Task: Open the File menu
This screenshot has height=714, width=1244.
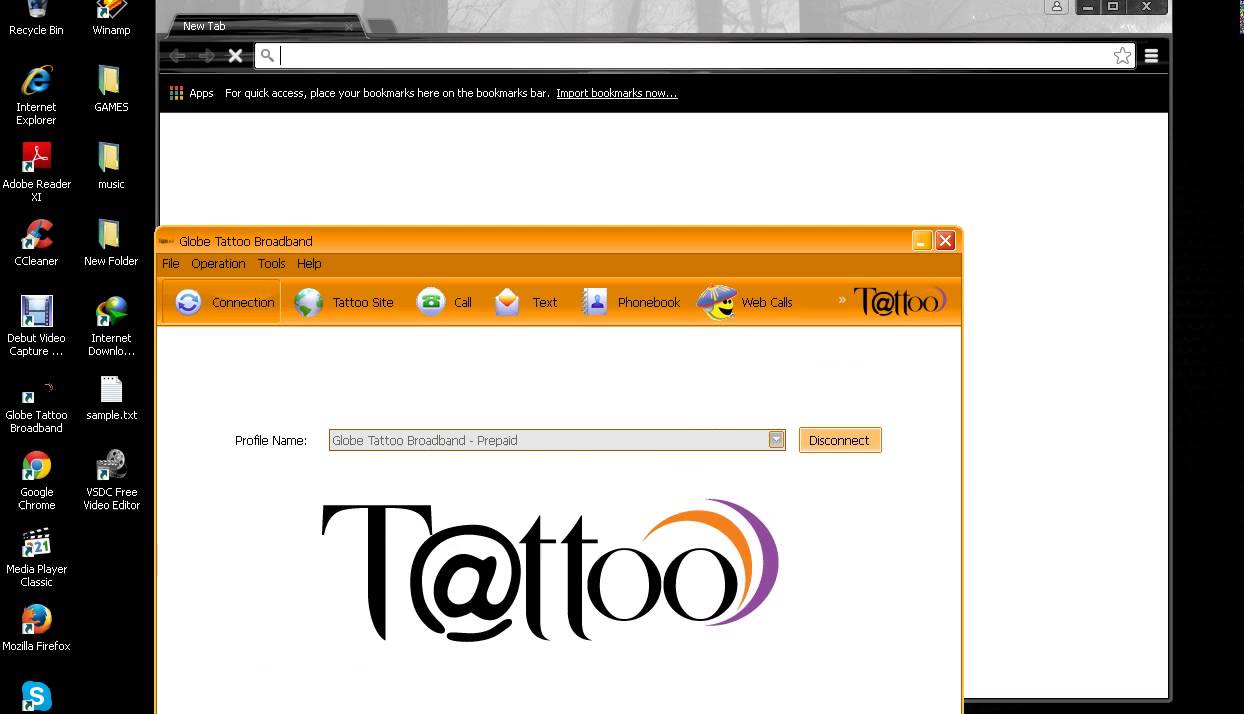Action: click(x=171, y=264)
